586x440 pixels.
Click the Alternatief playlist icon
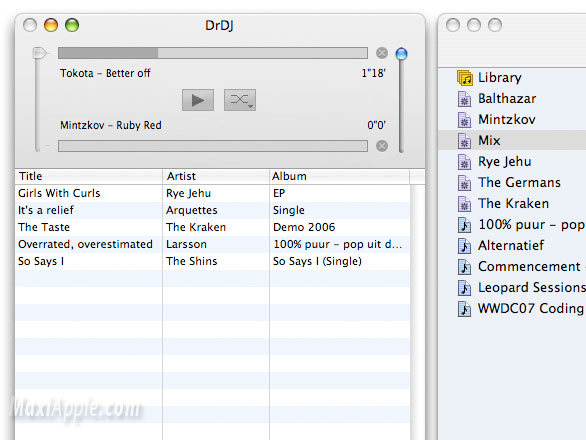(x=464, y=246)
